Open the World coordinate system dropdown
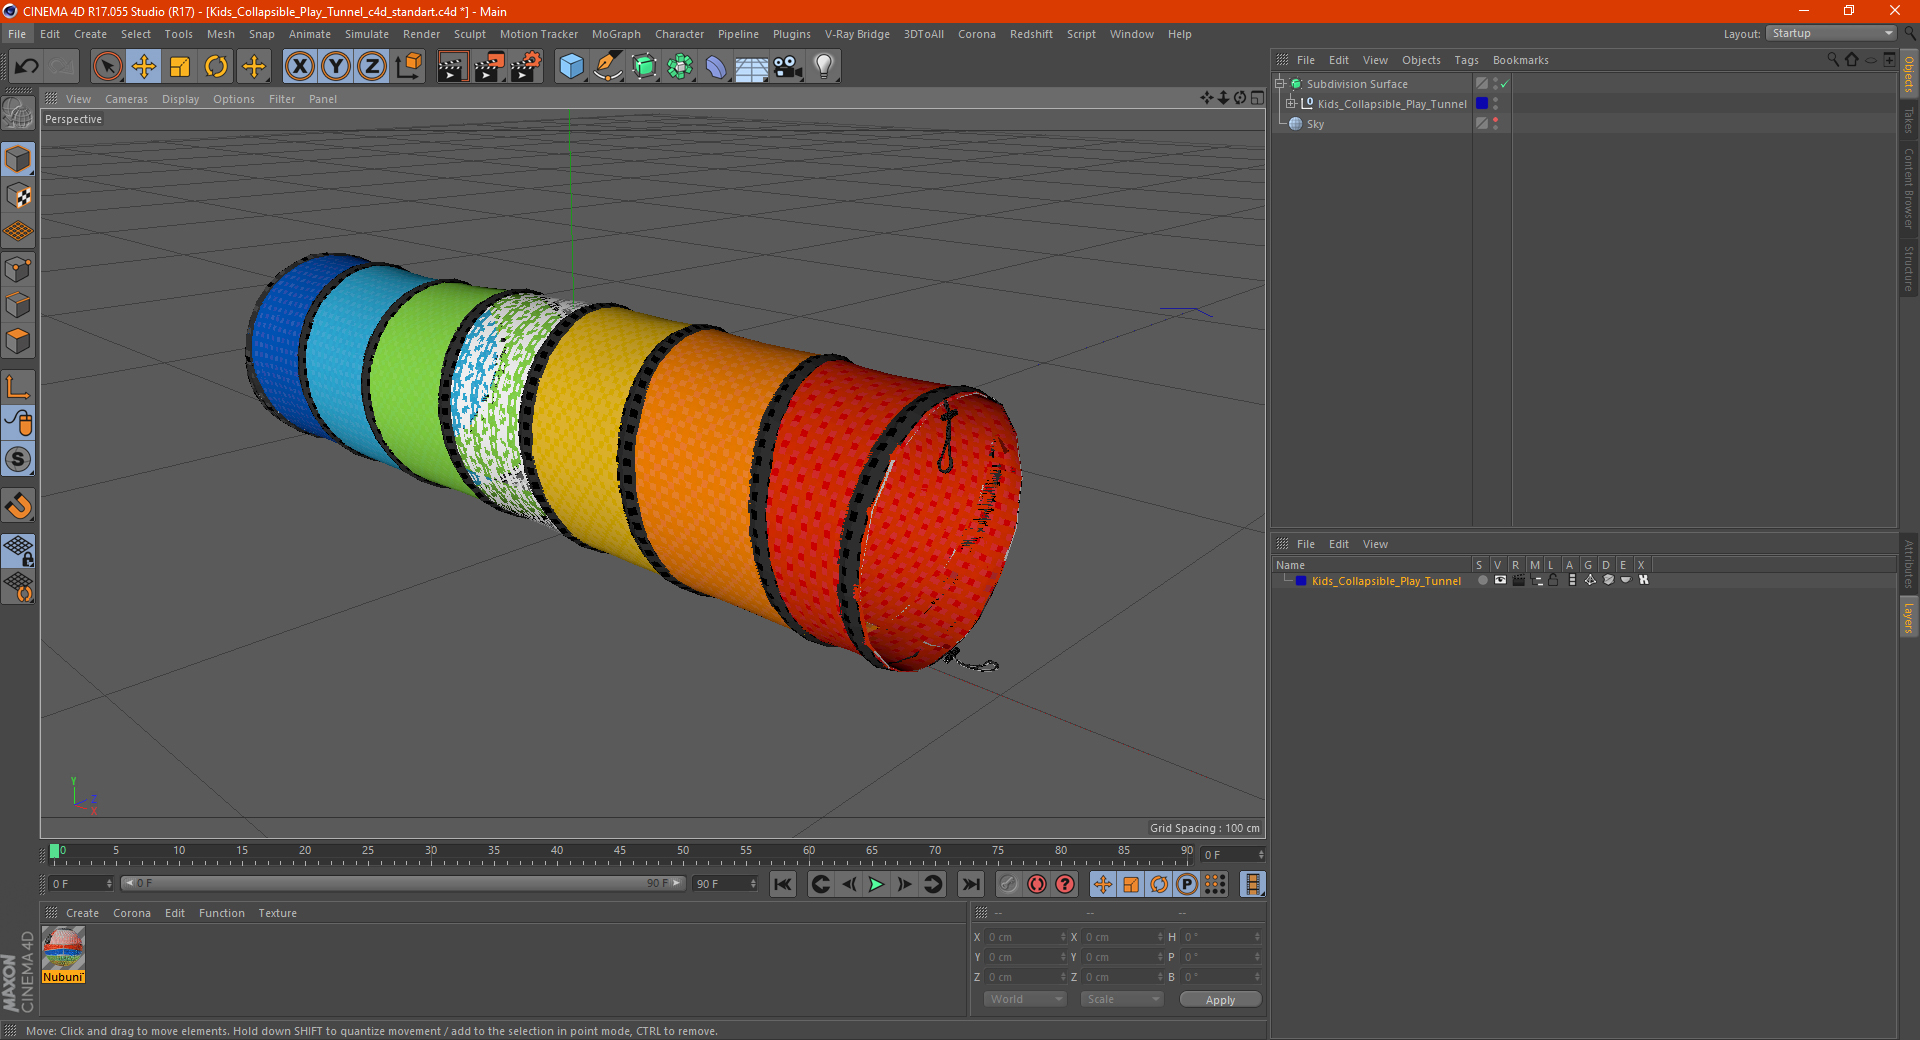The height and width of the screenshot is (1040, 1920). click(x=1026, y=999)
